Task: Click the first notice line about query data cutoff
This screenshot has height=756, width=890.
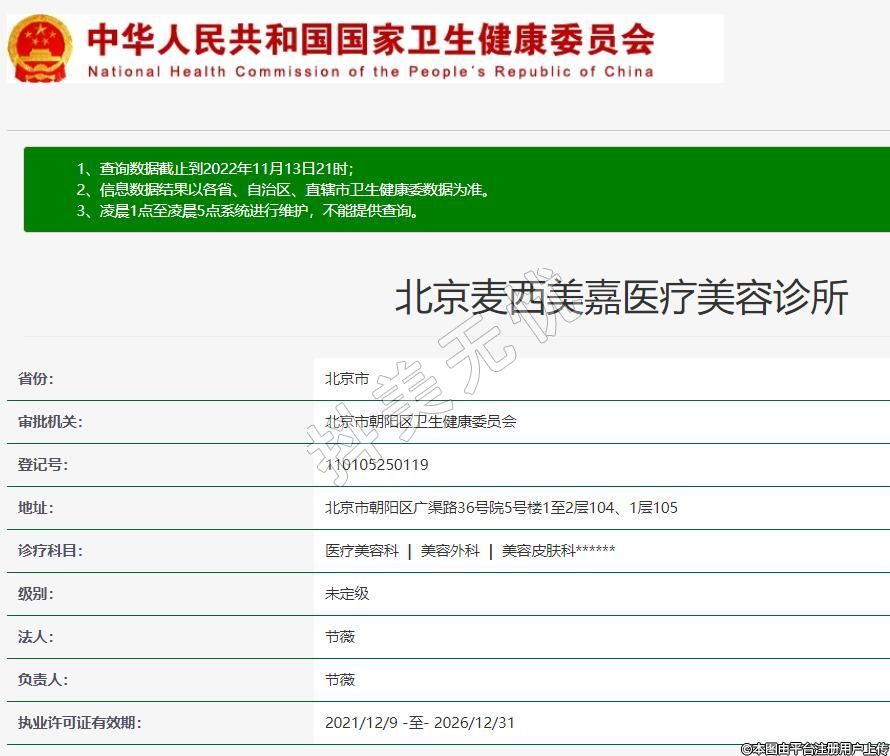Action: coord(215,168)
